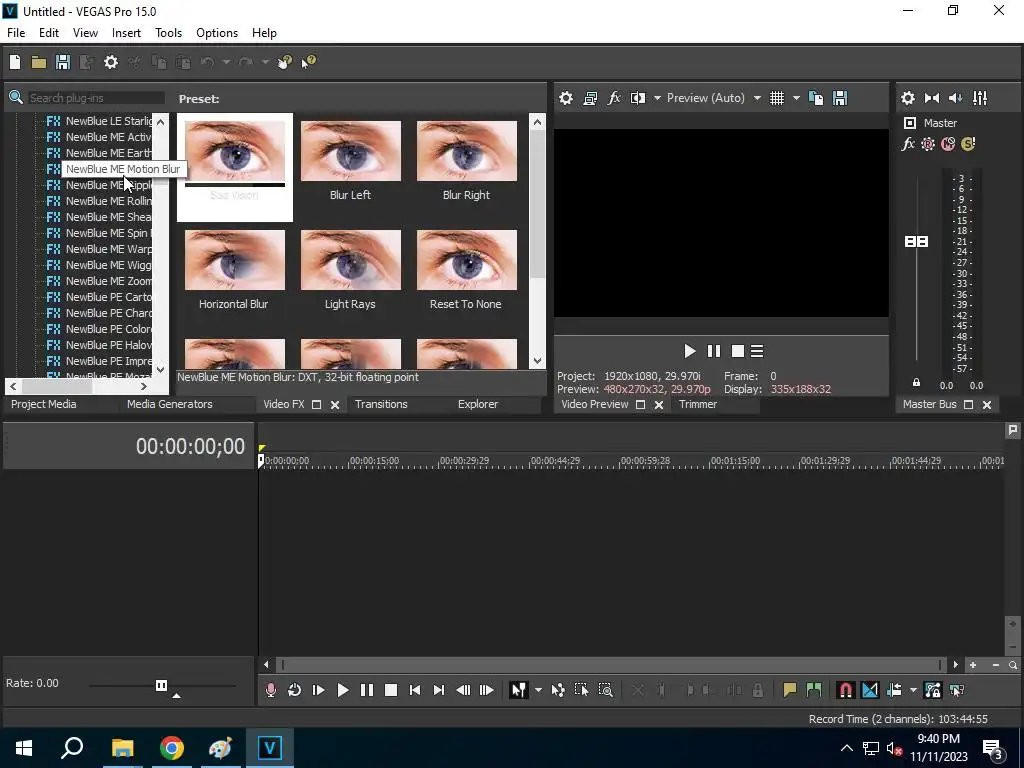Toggle preview on external monitor icon
Screen dimensions: 1024x768
tap(590, 98)
